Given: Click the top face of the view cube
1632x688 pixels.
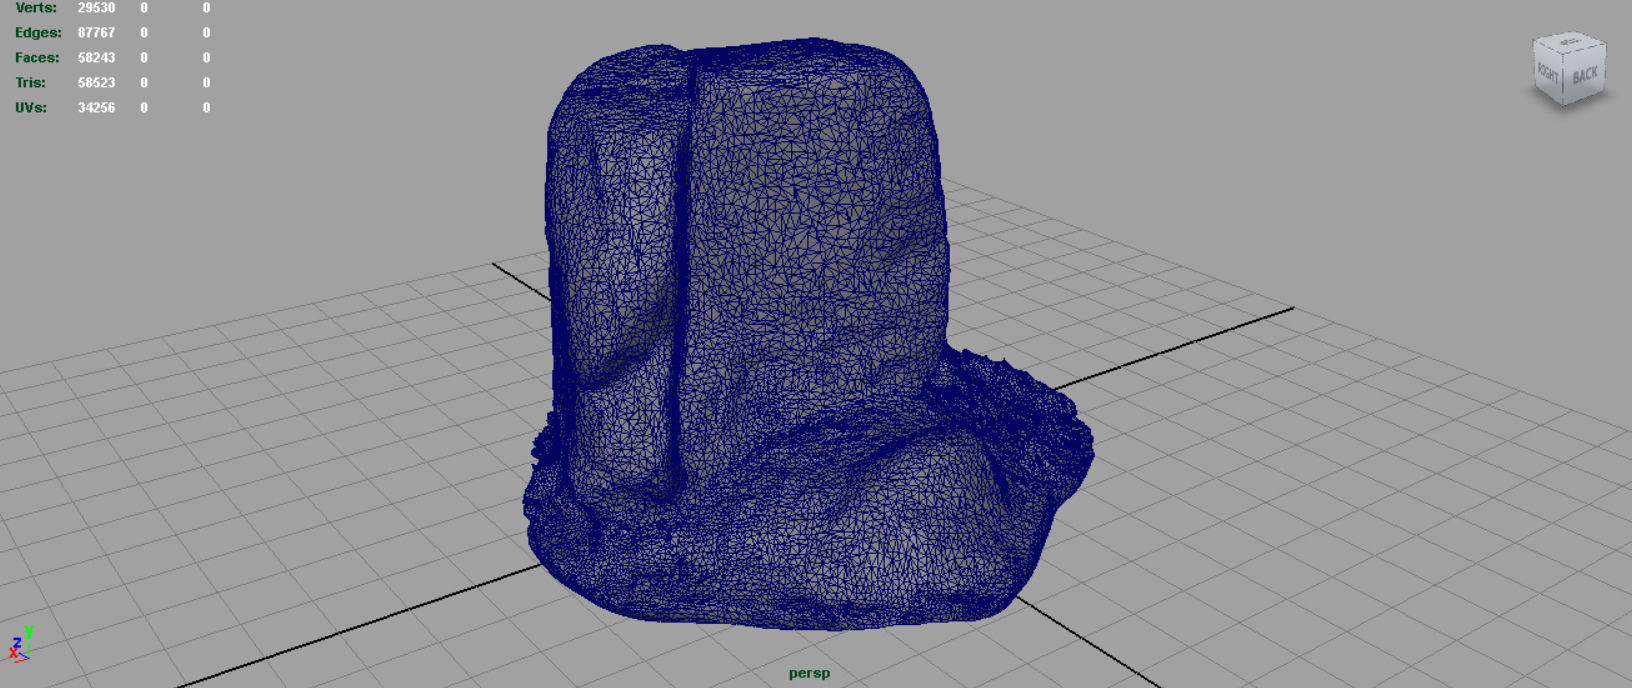Looking at the screenshot, I should (1569, 41).
